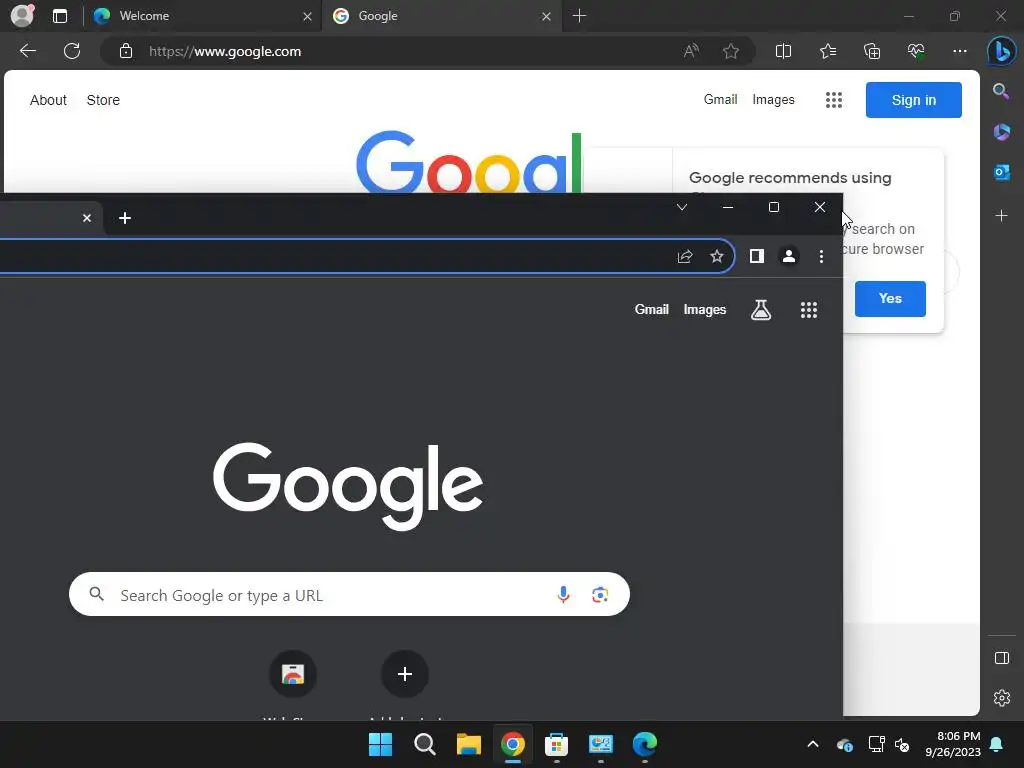The image size is (1024, 768).
Task: Open File Explorer from taskbar
Action: point(469,744)
